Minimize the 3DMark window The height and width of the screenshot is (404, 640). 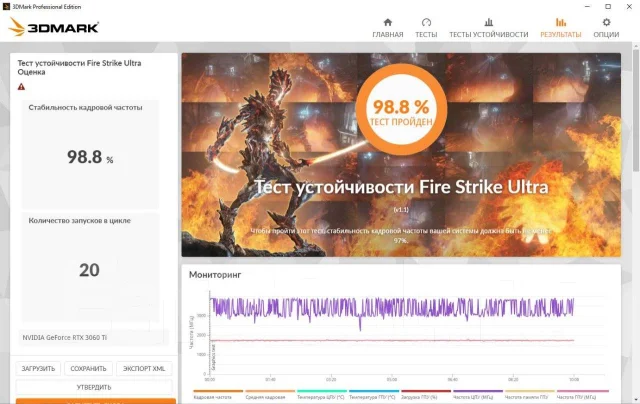(587, 7)
